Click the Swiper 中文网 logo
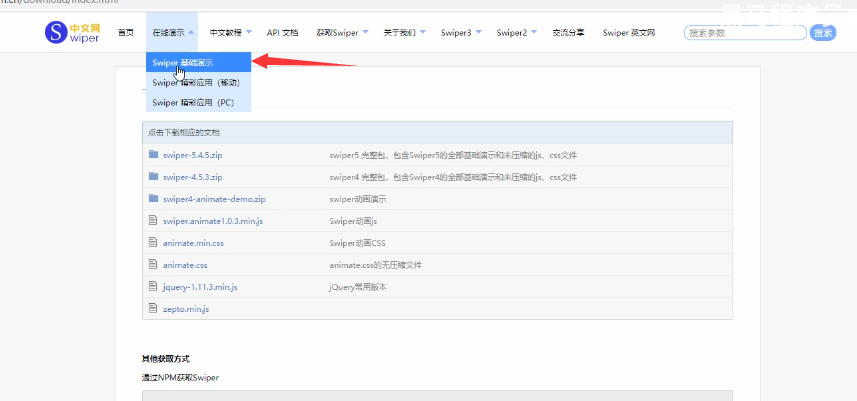857x401 pixels. click(72, 33)
